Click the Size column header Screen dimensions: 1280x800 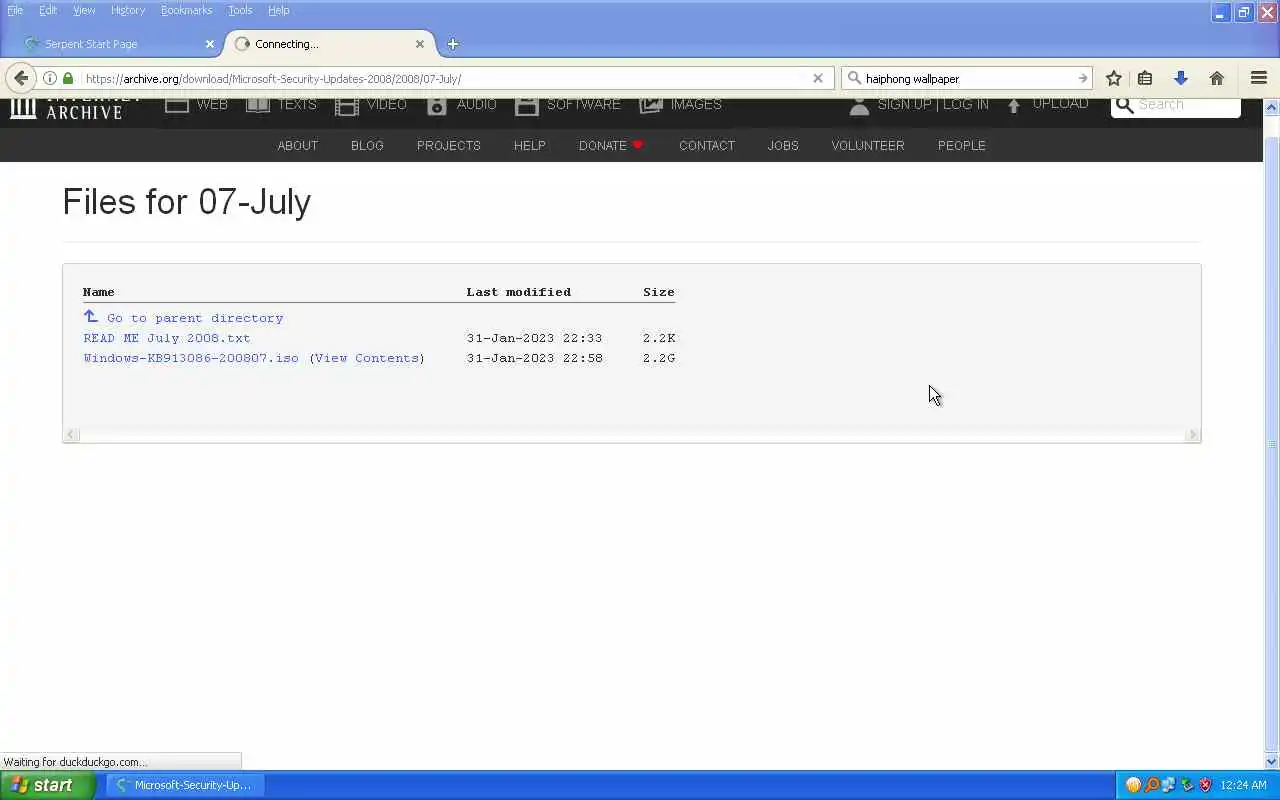pos(659,292)
